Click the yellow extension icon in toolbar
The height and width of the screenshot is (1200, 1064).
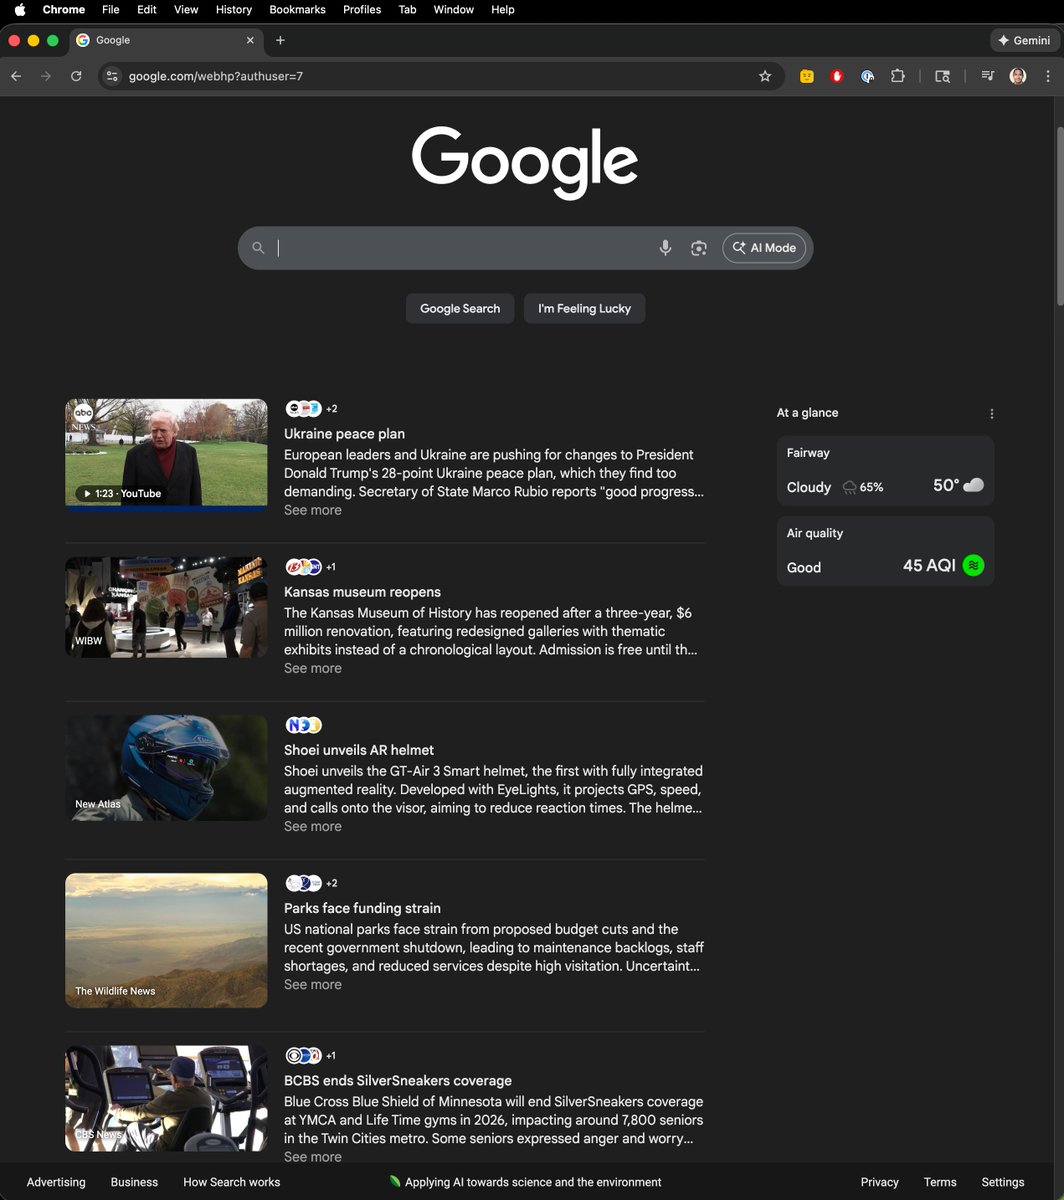point(806,76)
